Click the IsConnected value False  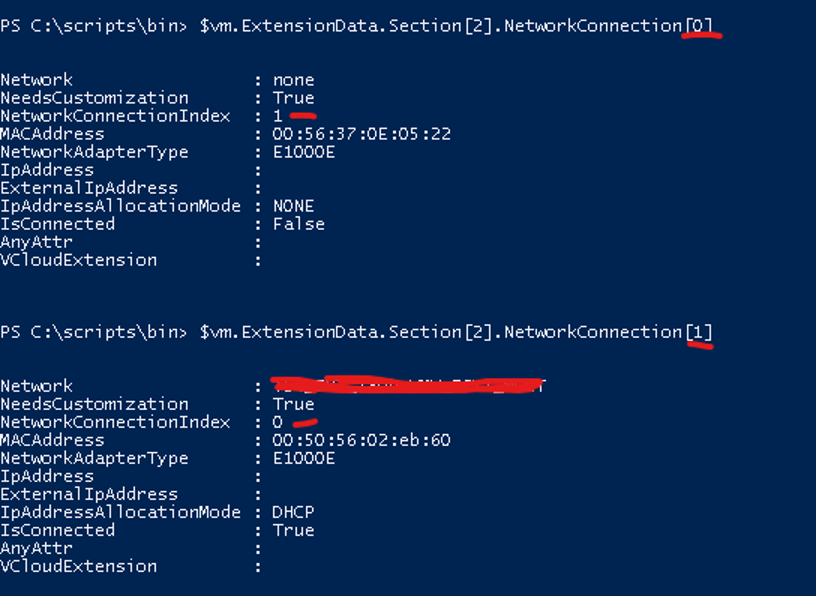[x=298, y=224]
